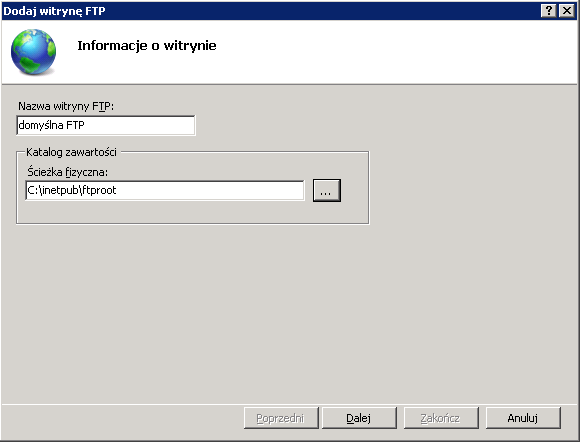Screen dimensions: 580x442
Task: Go to next step with Dalej
Action: (359, 418)
